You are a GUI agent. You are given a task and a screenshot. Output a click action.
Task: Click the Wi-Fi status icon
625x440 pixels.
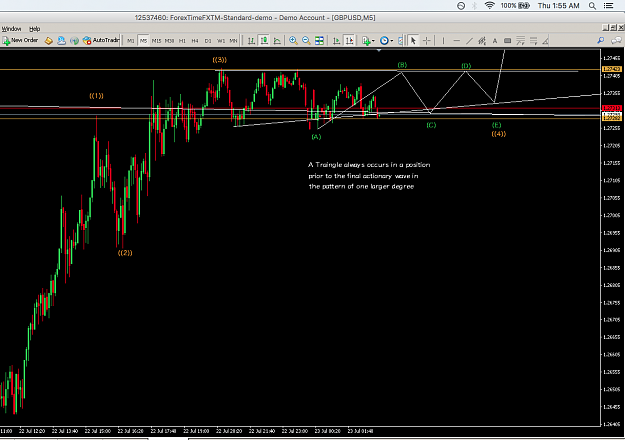489,6
